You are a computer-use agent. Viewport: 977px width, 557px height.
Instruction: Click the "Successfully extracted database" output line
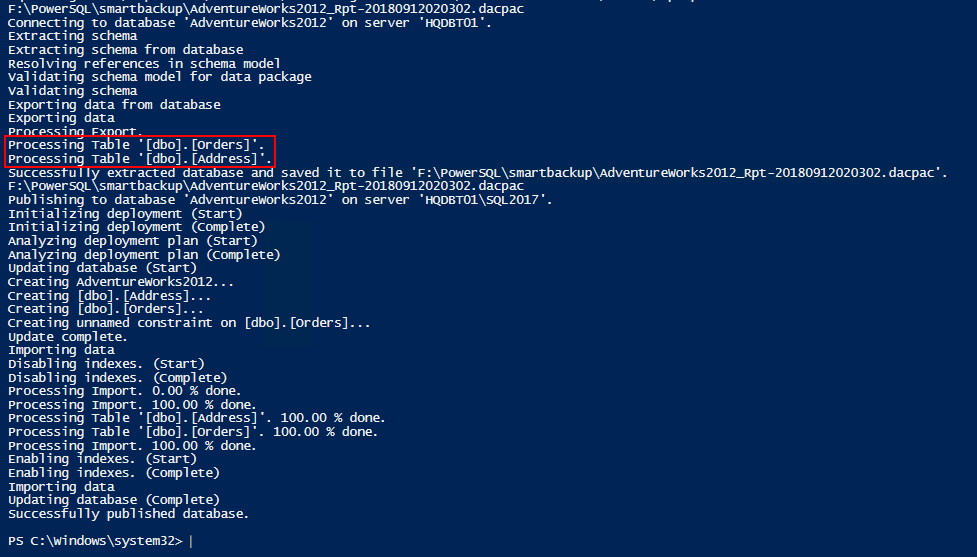[x=478, y=173]
